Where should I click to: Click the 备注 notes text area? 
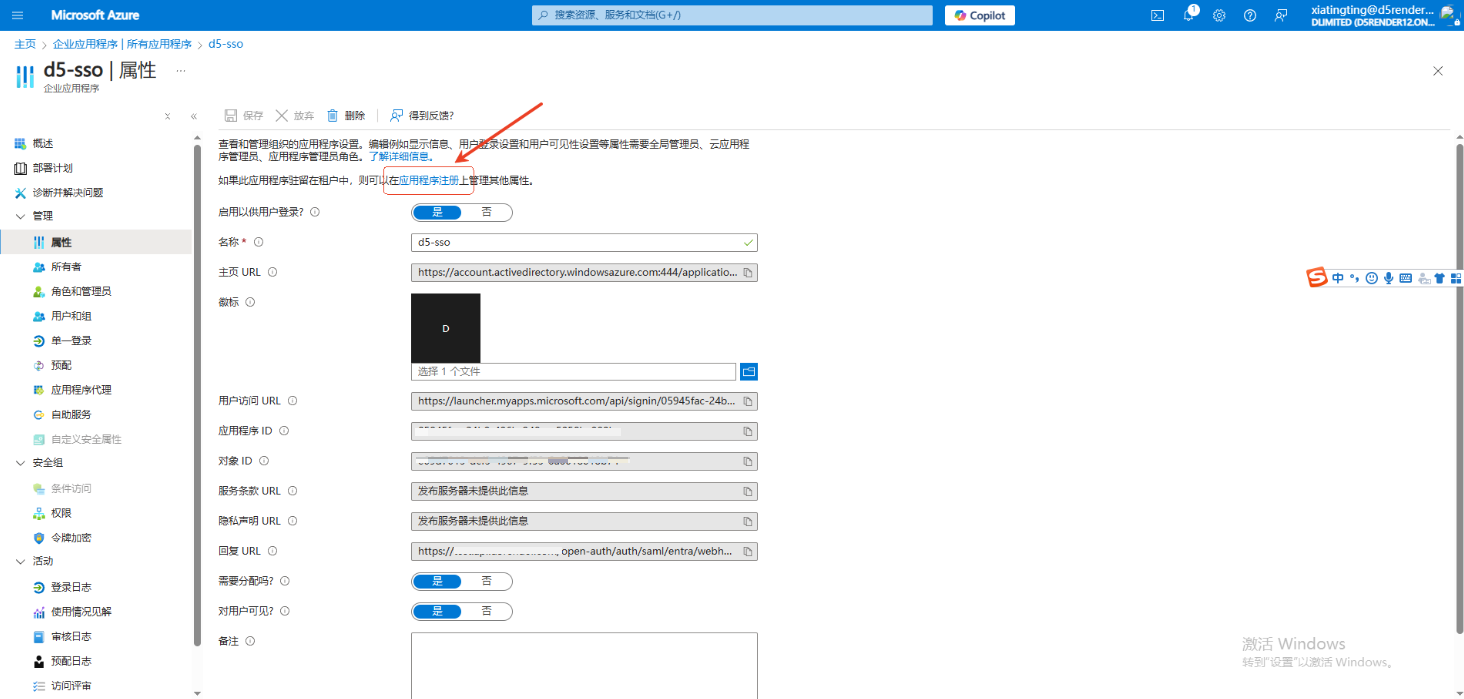click(584, 665)
